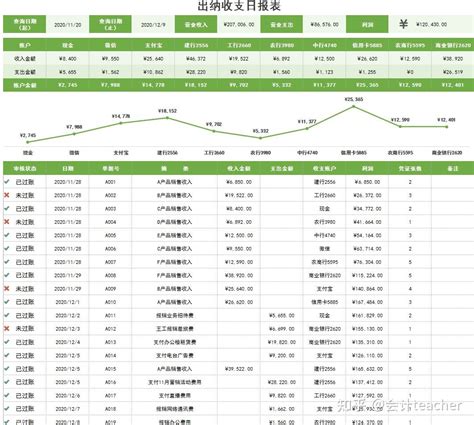Select the date cell 2020/12/4

coord(68,342)
